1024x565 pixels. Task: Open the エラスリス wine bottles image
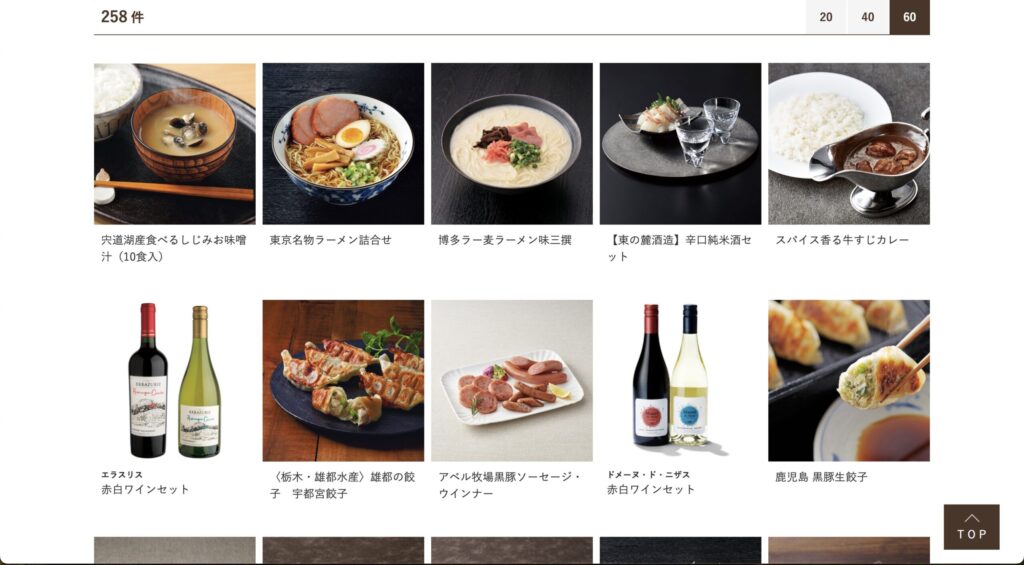pyautogui.click(x=174, y=381)
